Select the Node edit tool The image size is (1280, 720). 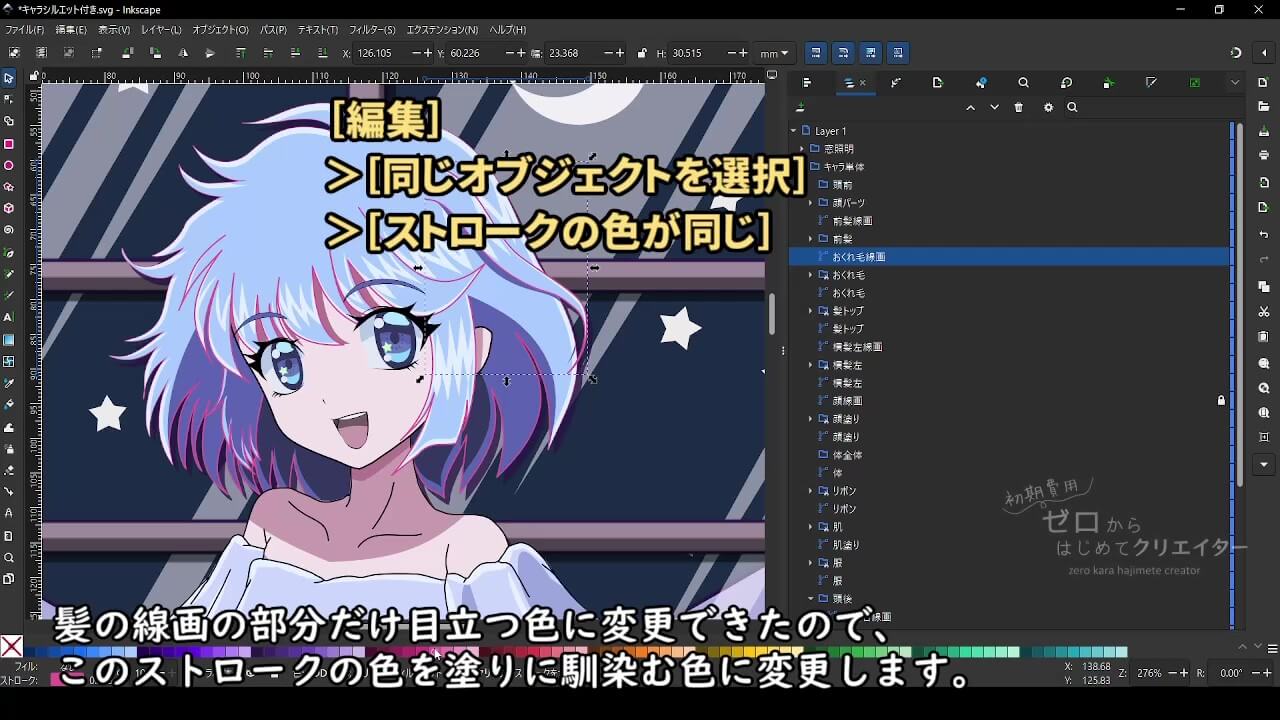pyautogui.click(x=9, y=99)
